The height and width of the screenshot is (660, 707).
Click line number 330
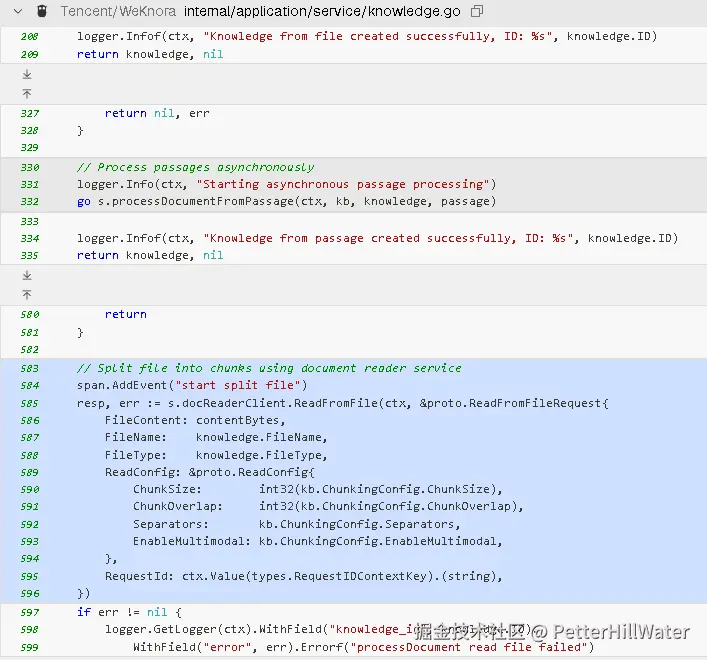click(x=29, y=168)
